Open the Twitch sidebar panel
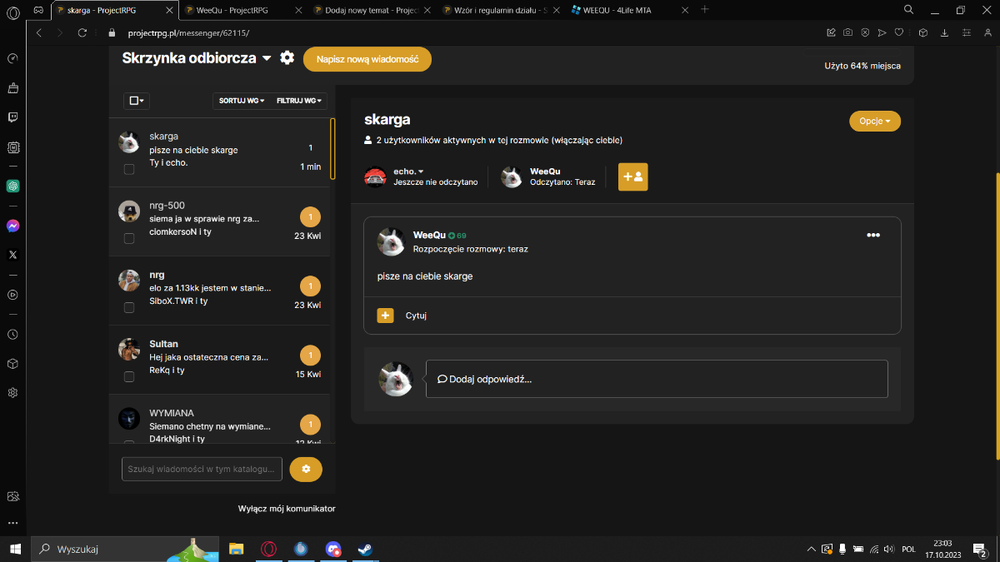The image size is (1000, 562). click(x=13, y=117)
